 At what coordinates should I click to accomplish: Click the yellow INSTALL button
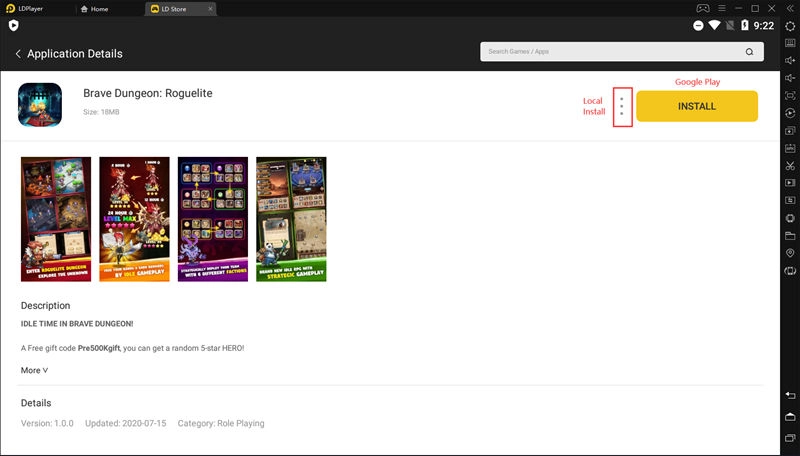697,106
